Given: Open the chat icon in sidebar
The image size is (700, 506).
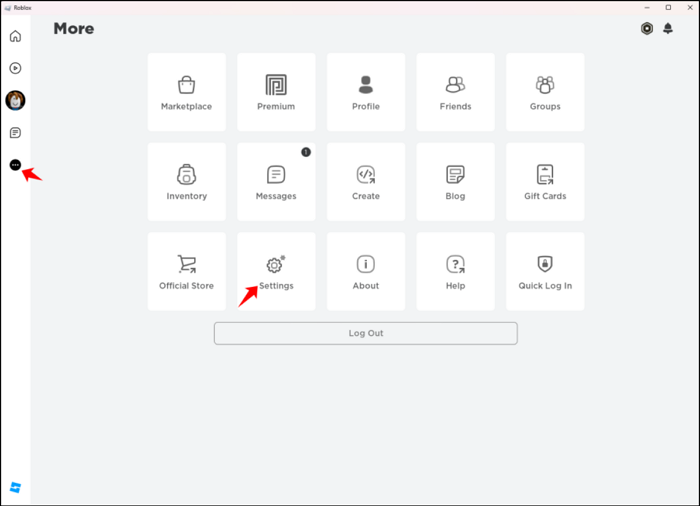Looking at the screenshot, I should click(x=15, y=133).
